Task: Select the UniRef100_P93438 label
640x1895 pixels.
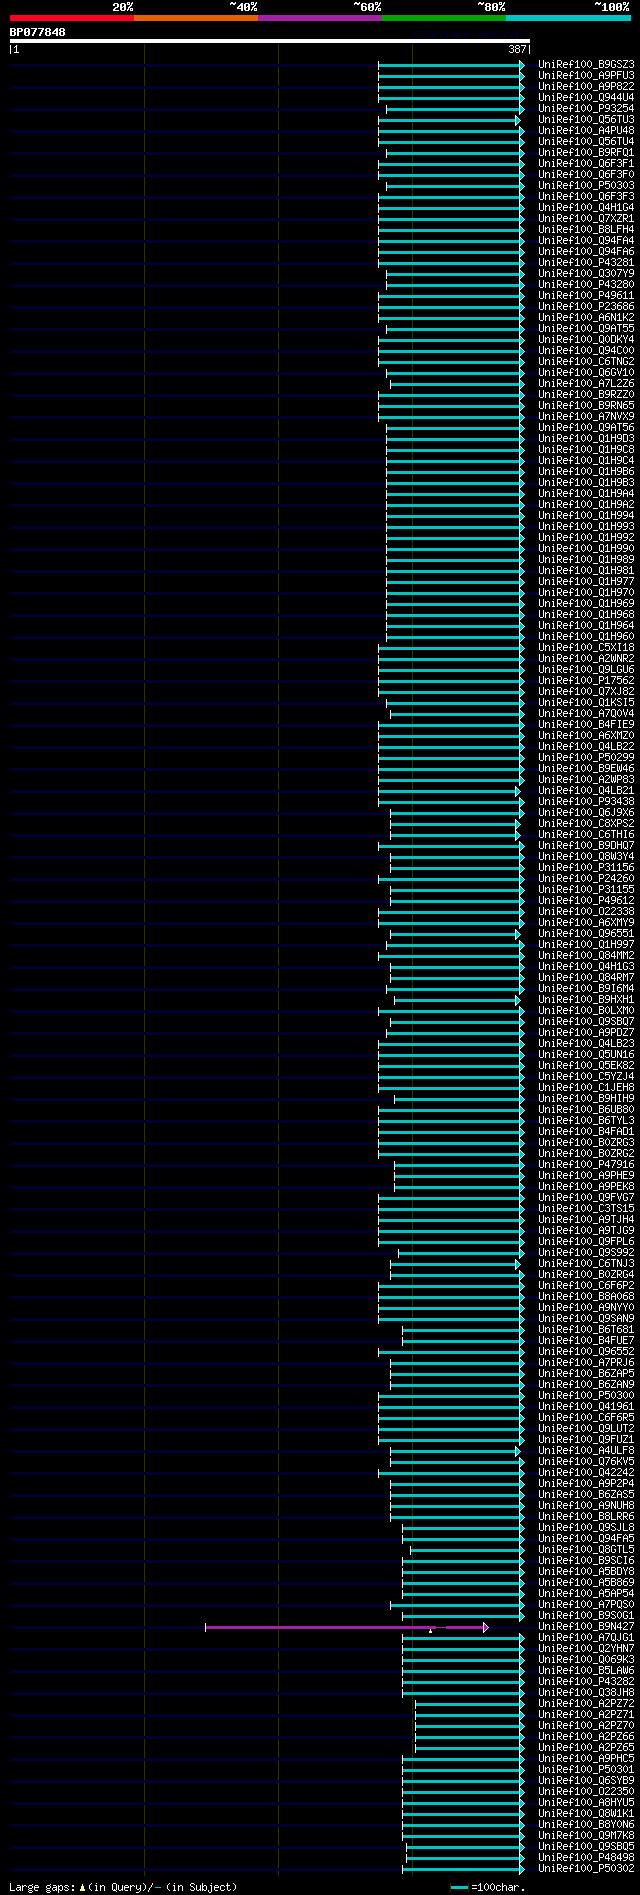Action: point(586,801)
